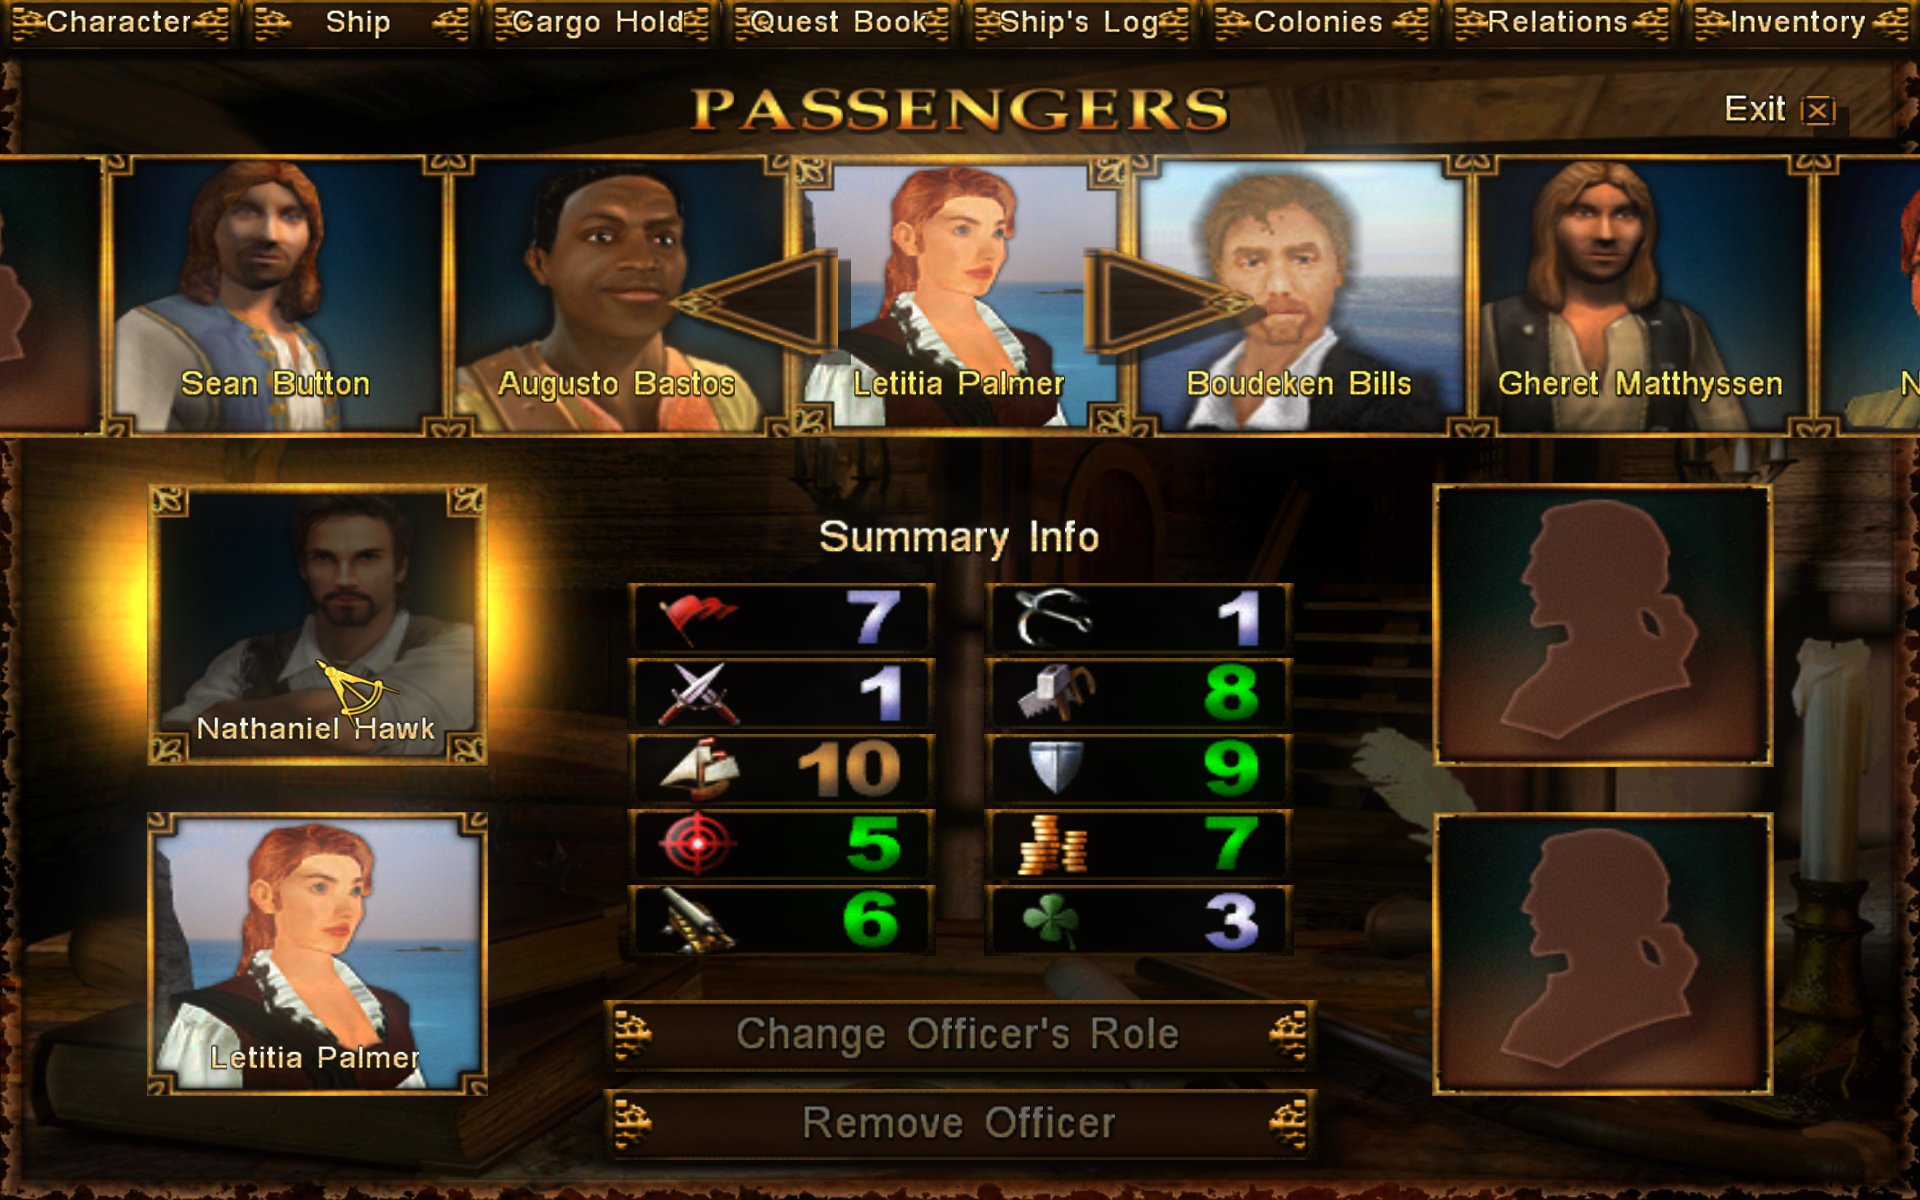Show the previous passenger with the left arrow

(x=758, y=302)
